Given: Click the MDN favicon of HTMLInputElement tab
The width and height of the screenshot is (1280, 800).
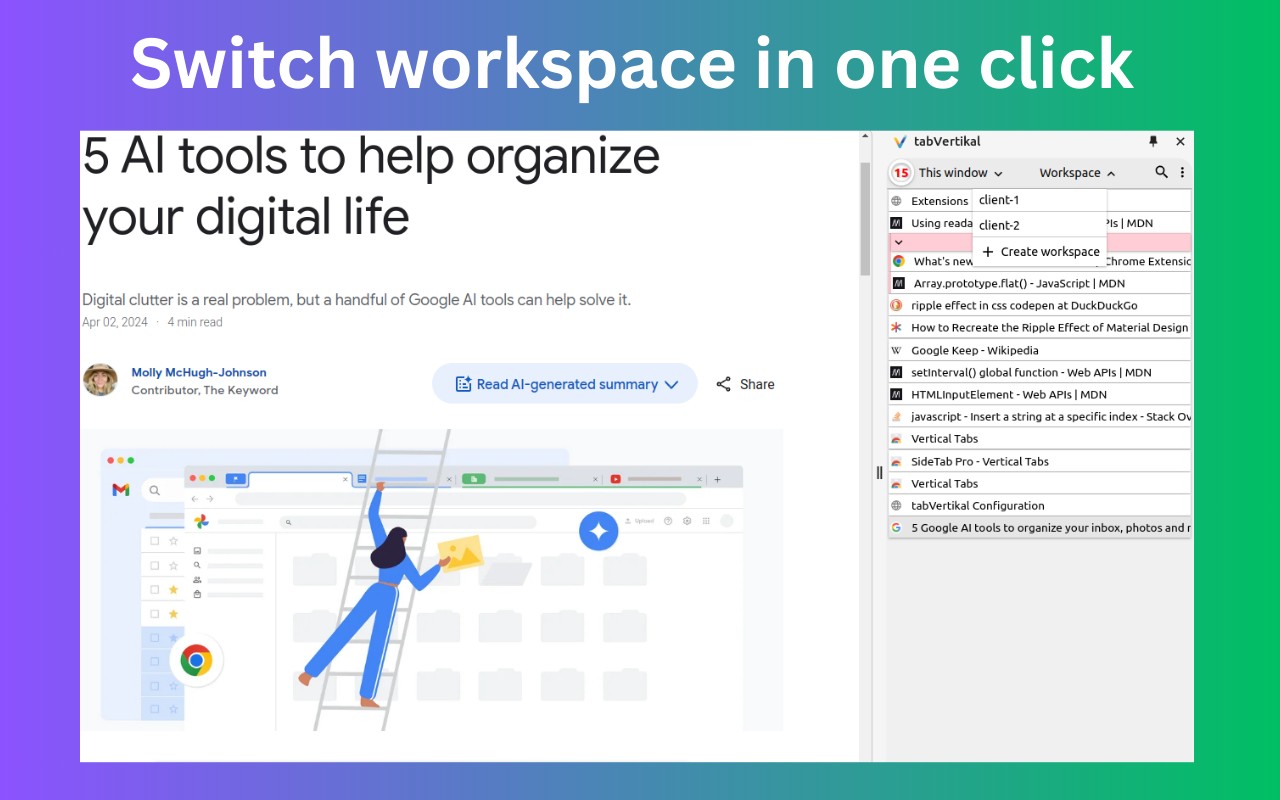Looking at the screenshot, I should coord(897,394).
